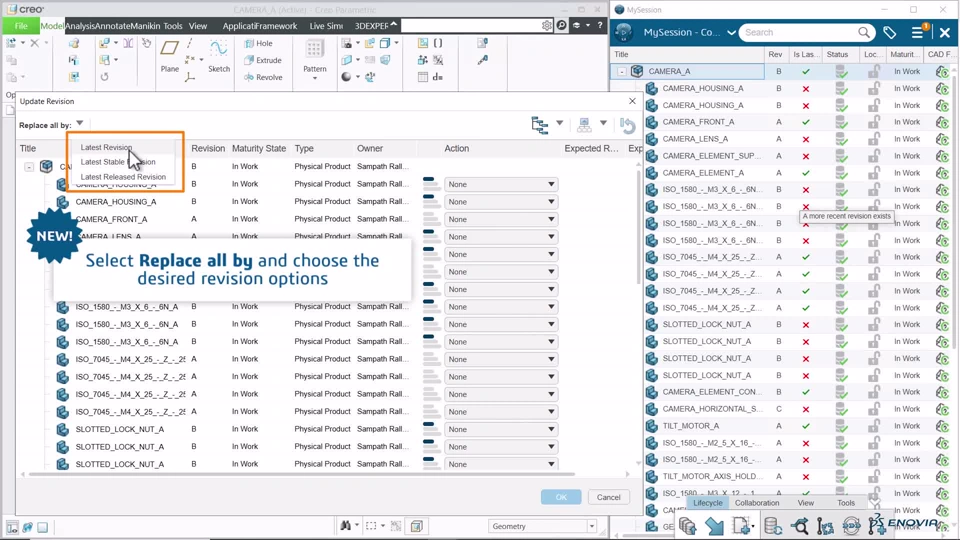Click the status icon for CAMERA_LENS_A in MySession
960x540 pixels.
(x=842, y=139)
